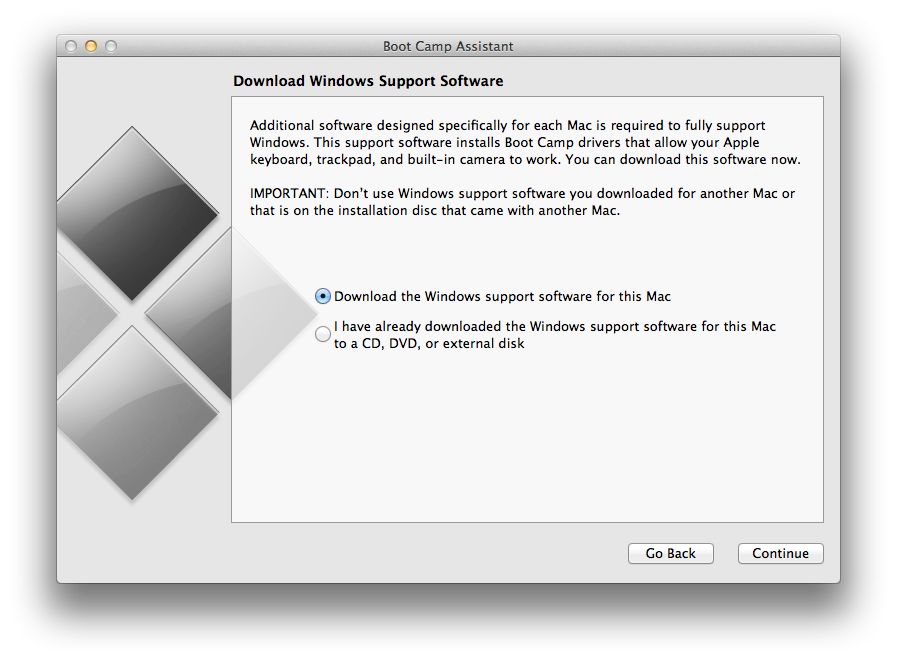The image size is (897, 662).
Task: Click the Continue button
Action: pyautogui.click(x=780, y=553)
